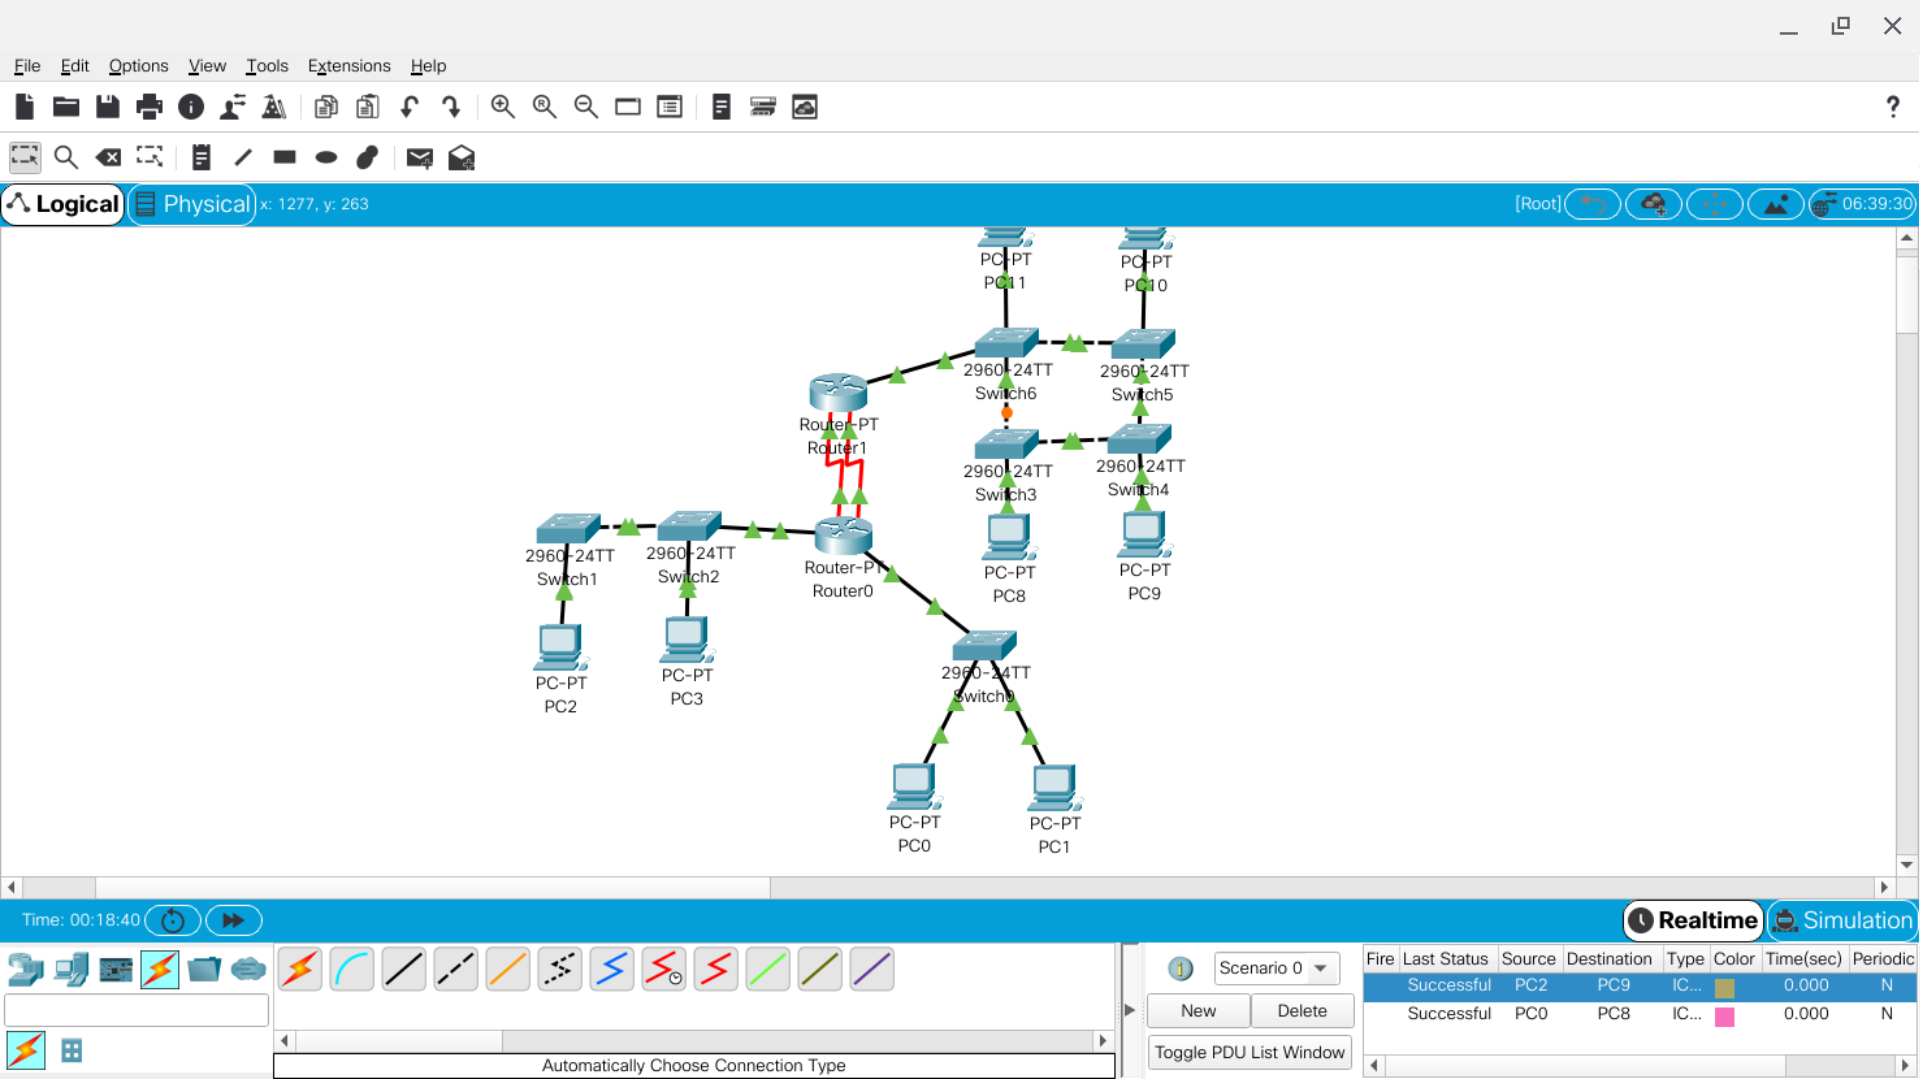
Task: Click the Toggle PDU List Window button
Action: [1249, 1052]
